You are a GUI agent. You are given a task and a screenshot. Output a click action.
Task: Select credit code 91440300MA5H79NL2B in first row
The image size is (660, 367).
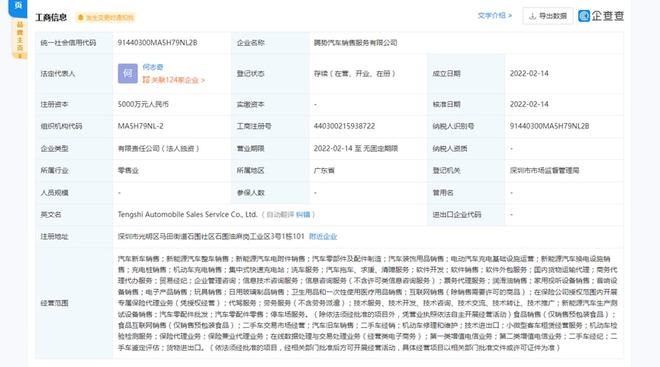pyautogui.click(x=157, y=43)
